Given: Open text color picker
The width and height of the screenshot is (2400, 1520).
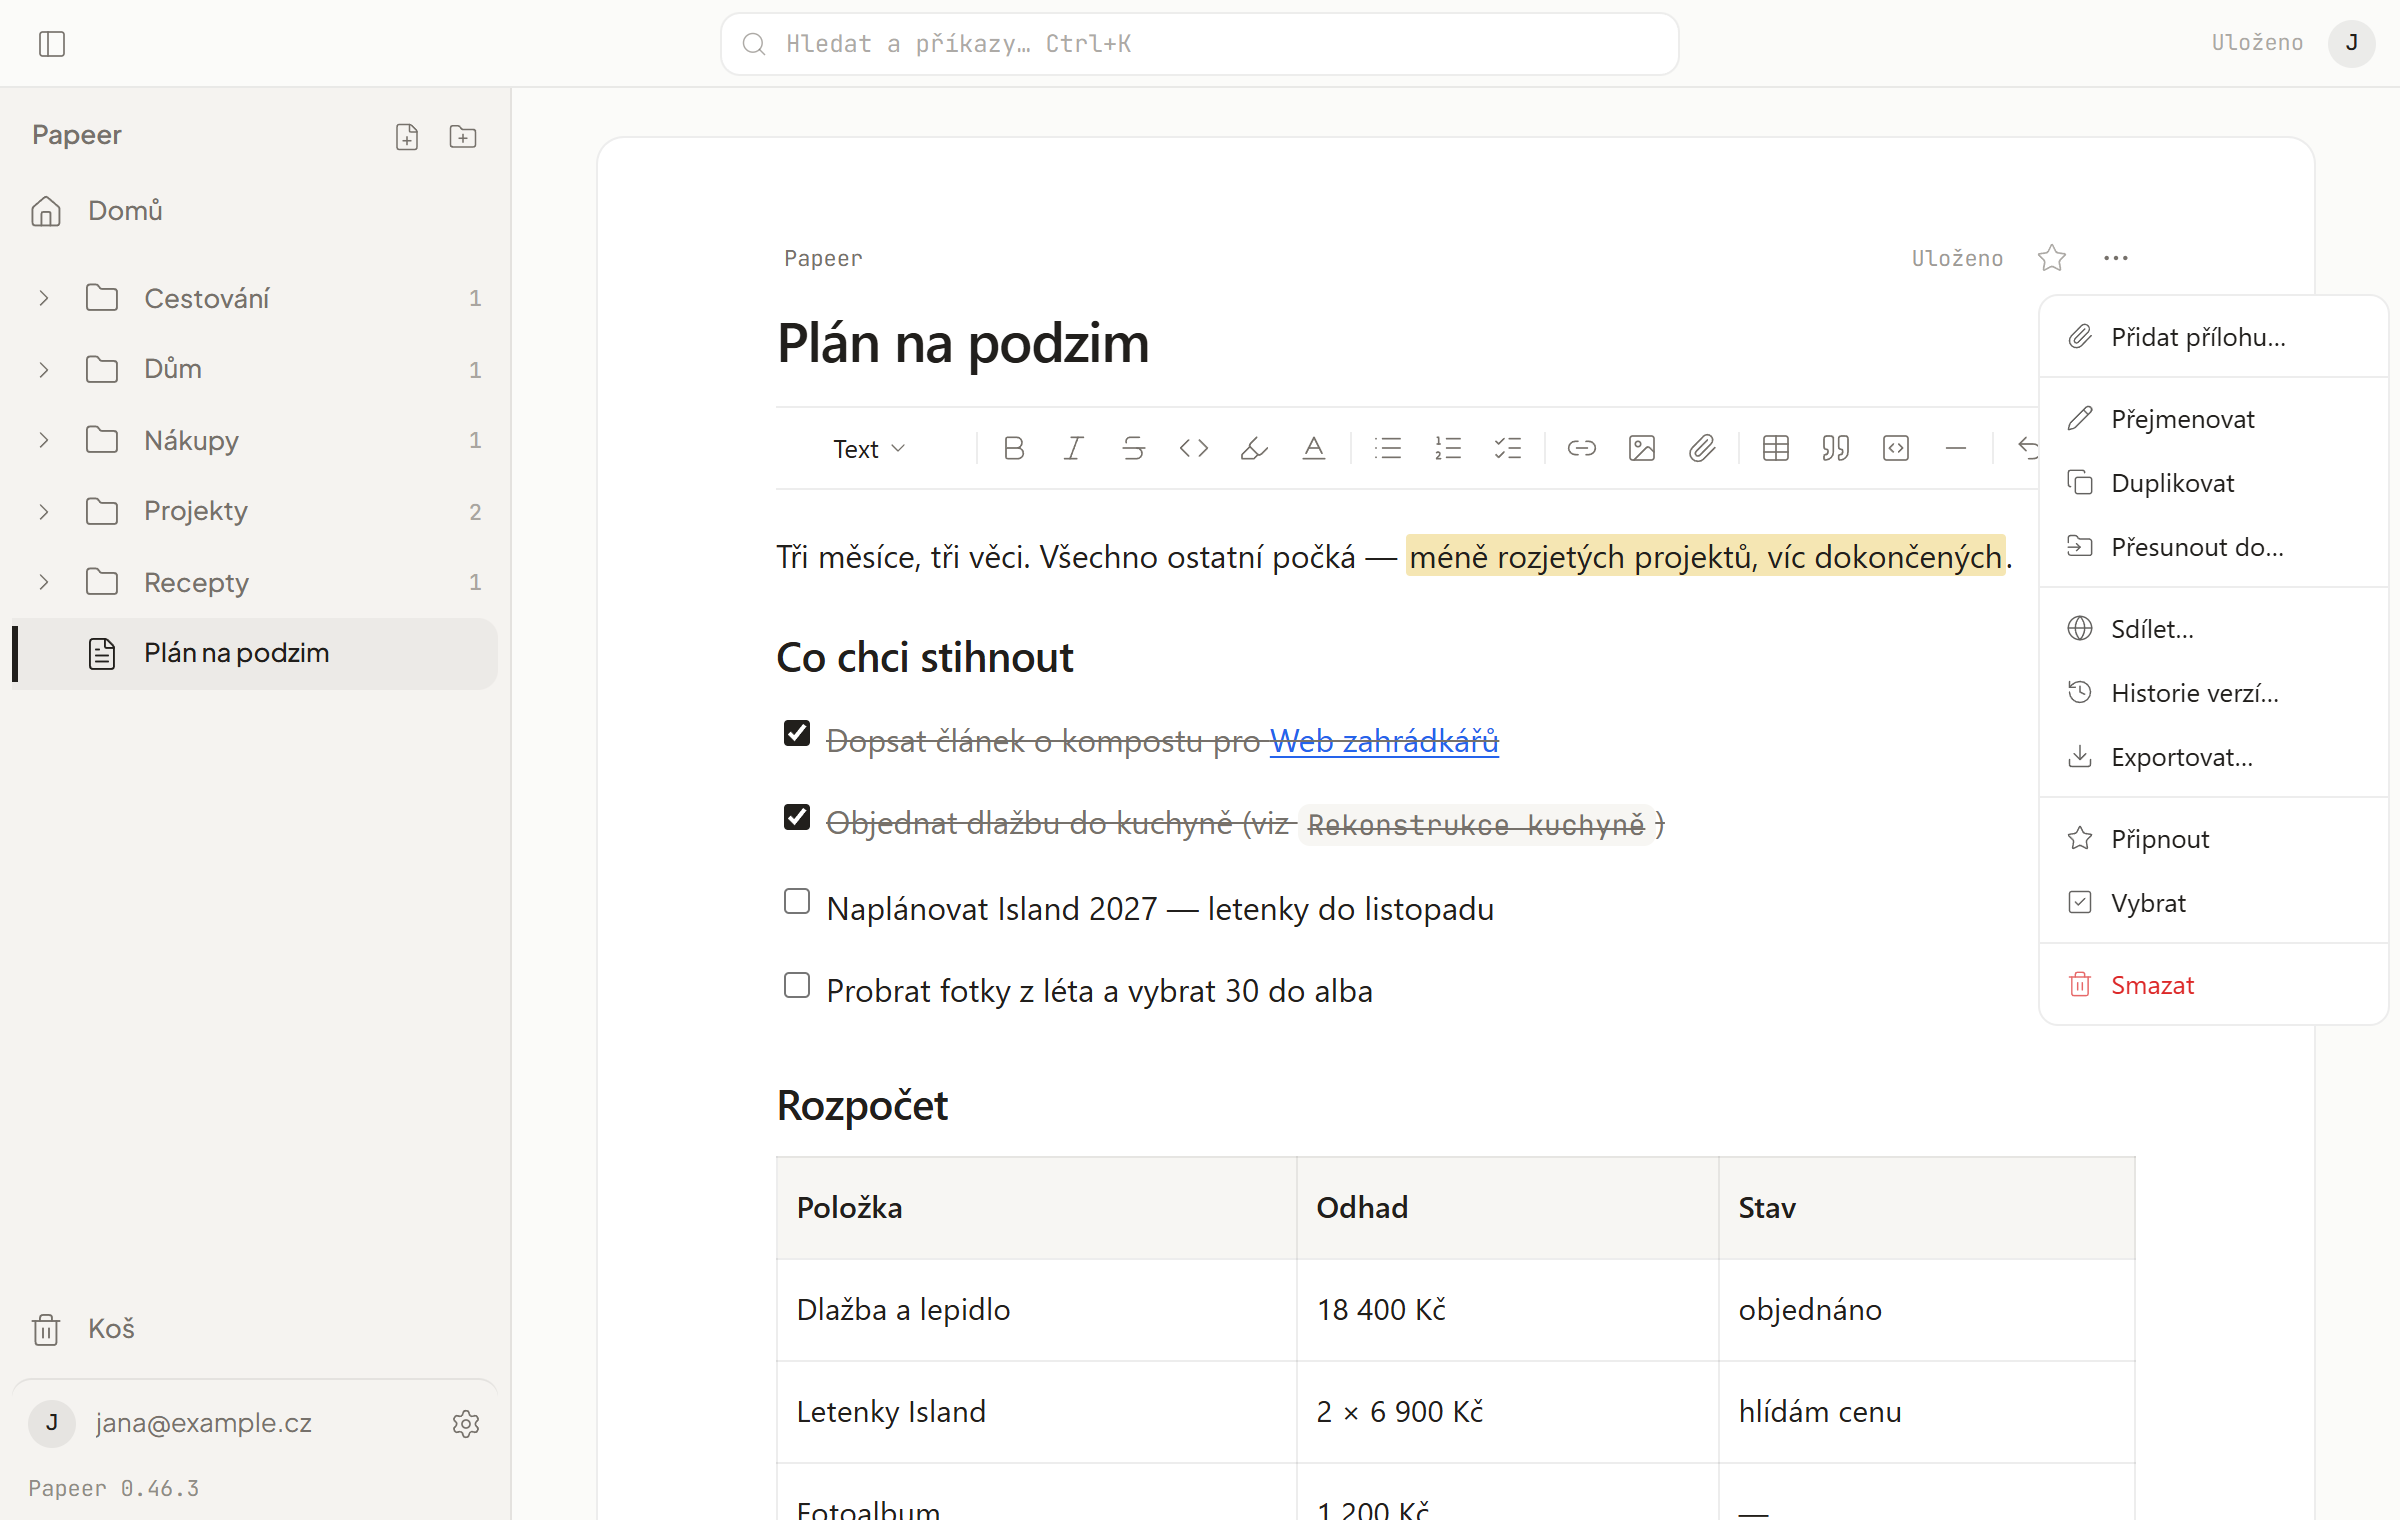Looking at the screenshot, I should (x=1314, y=448).
